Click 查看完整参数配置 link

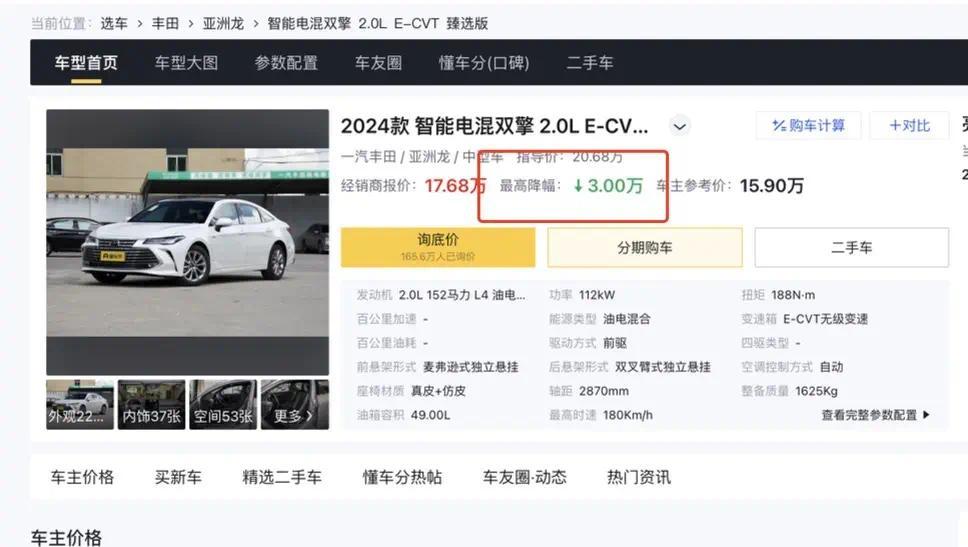click(x=869, y=415)
